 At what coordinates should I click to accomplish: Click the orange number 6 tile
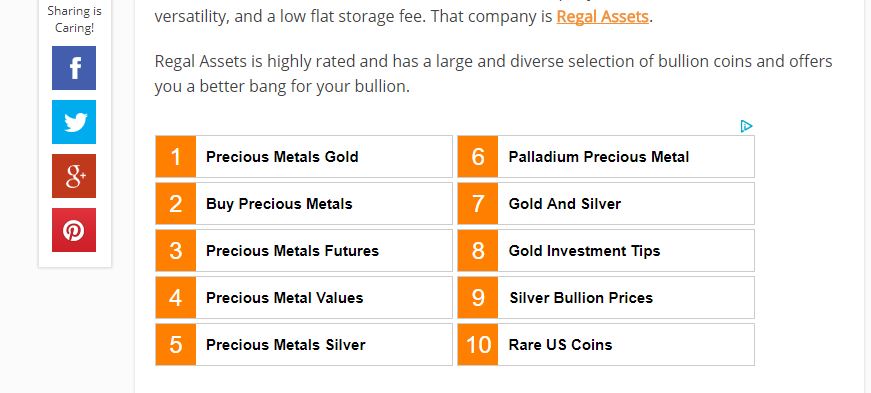click(478, 157)
